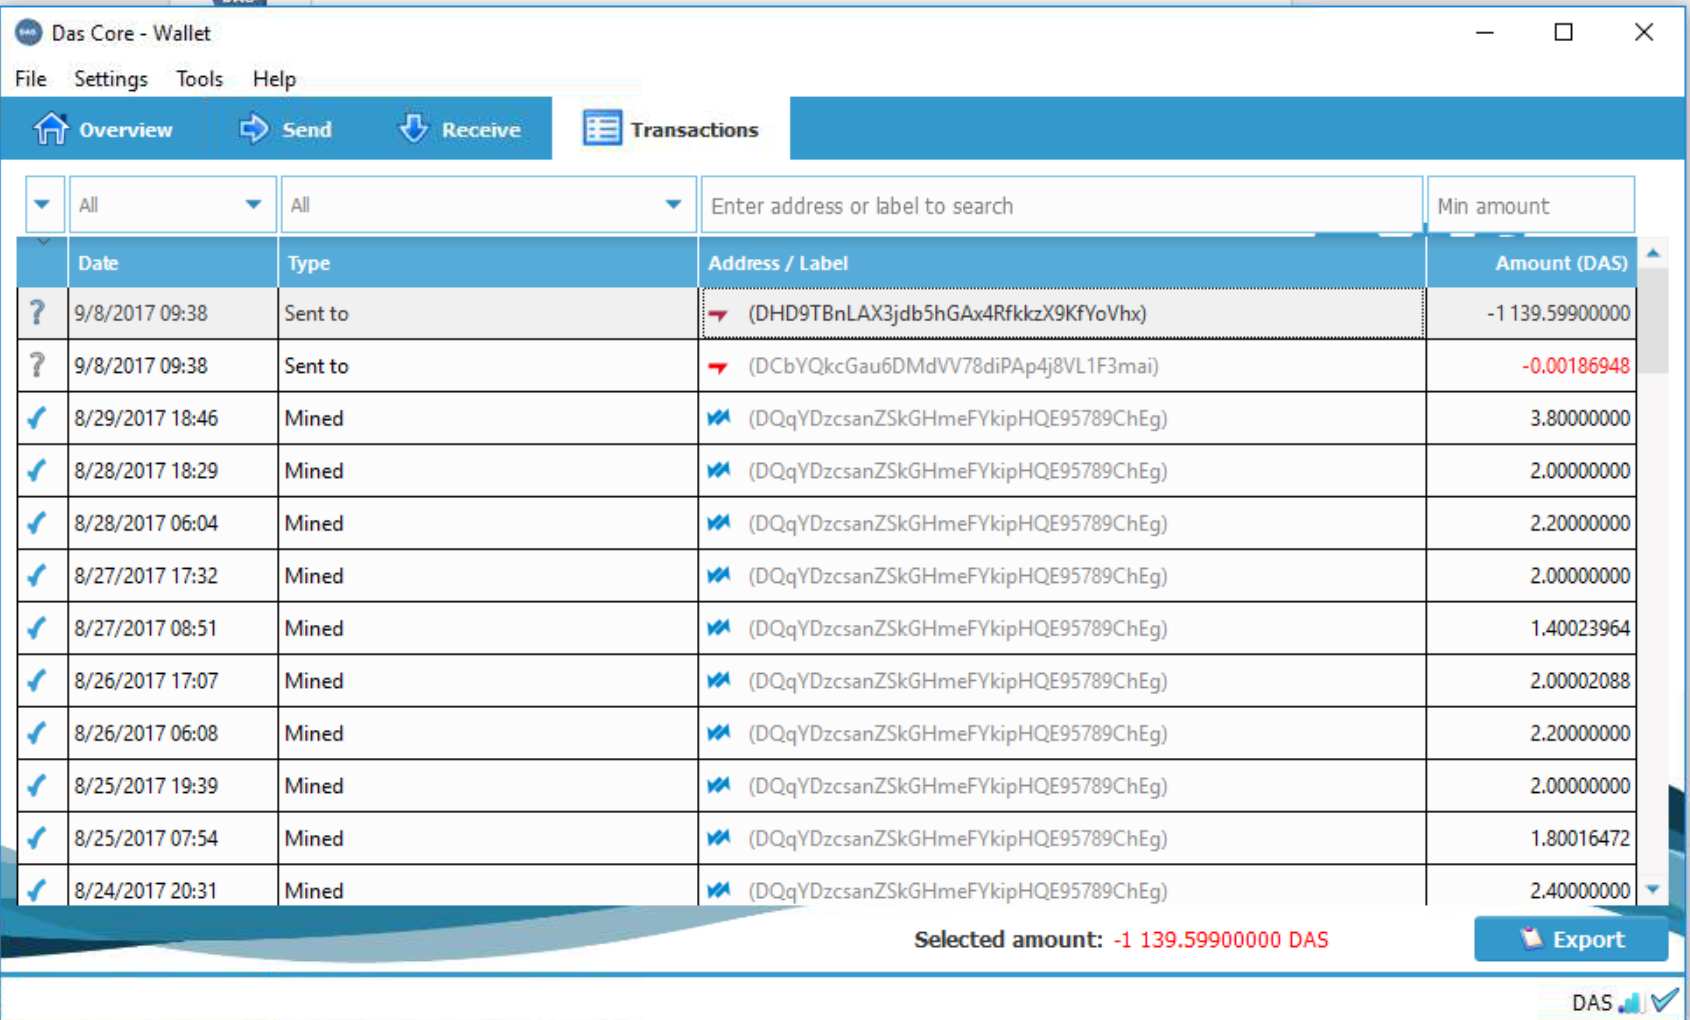This screenshot has height=1020, width=1690.
Task: Click confirmed checkmark for 8/28/2017 06:04 row
Action: pyautogui.click(x=38, y=523)
